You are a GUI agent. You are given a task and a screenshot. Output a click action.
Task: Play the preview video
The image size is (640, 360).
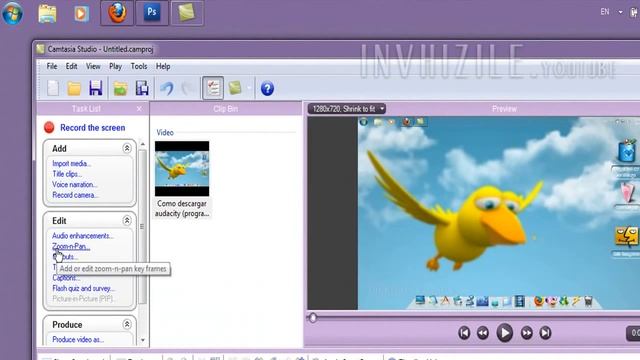click(x=504, y=333)
